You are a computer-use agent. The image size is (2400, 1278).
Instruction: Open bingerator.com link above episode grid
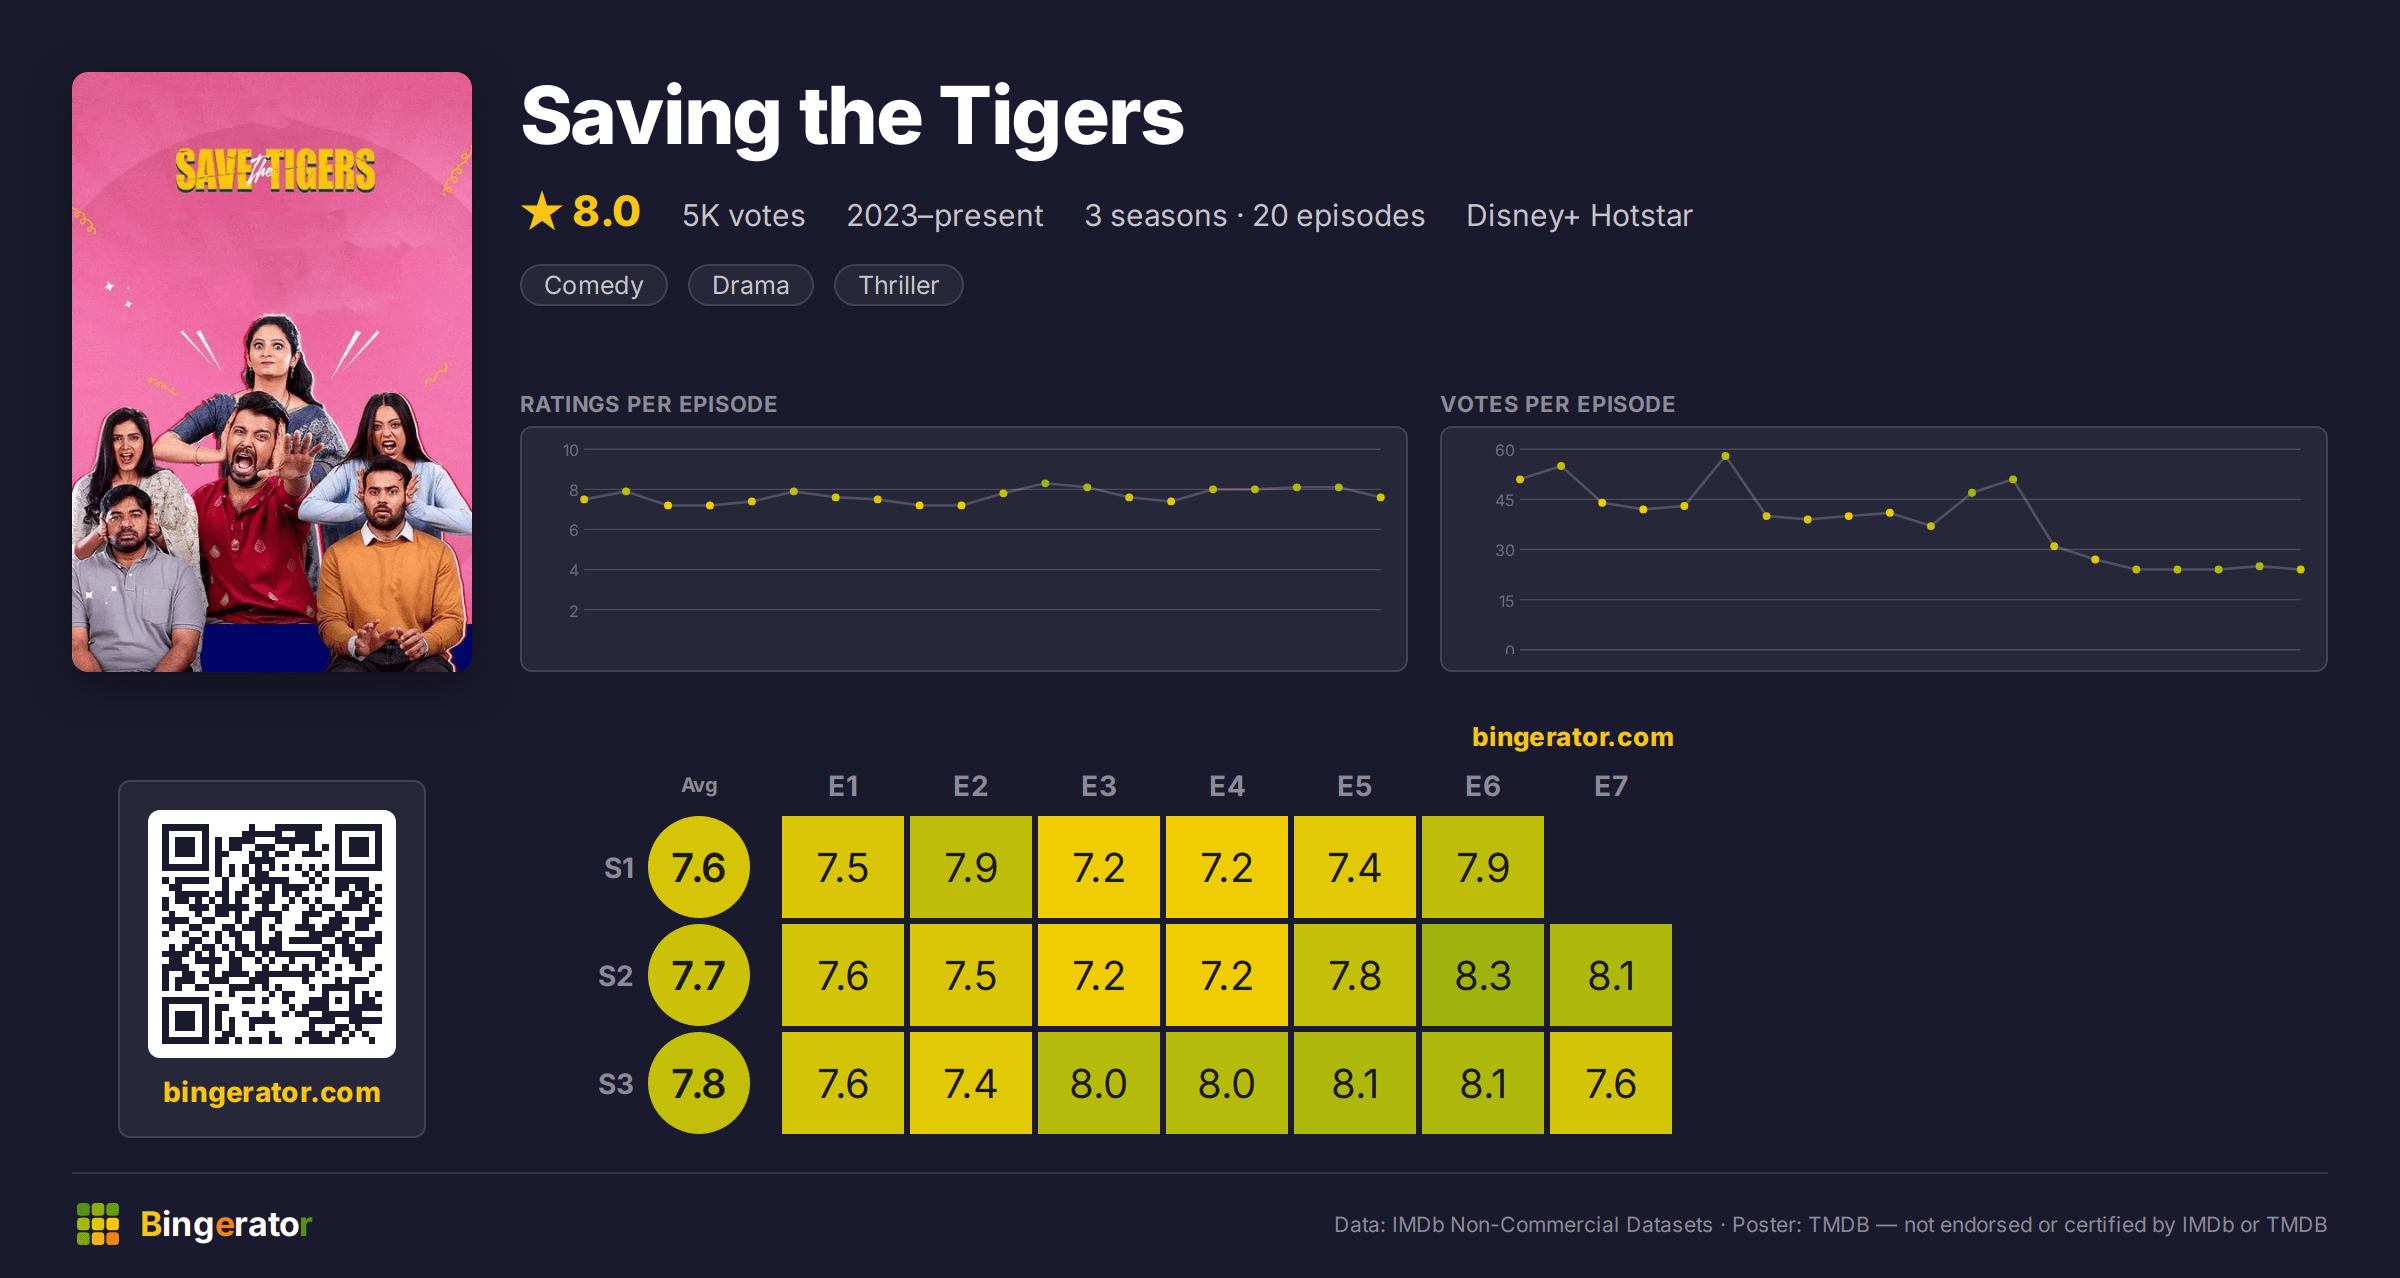point(1573,737)
